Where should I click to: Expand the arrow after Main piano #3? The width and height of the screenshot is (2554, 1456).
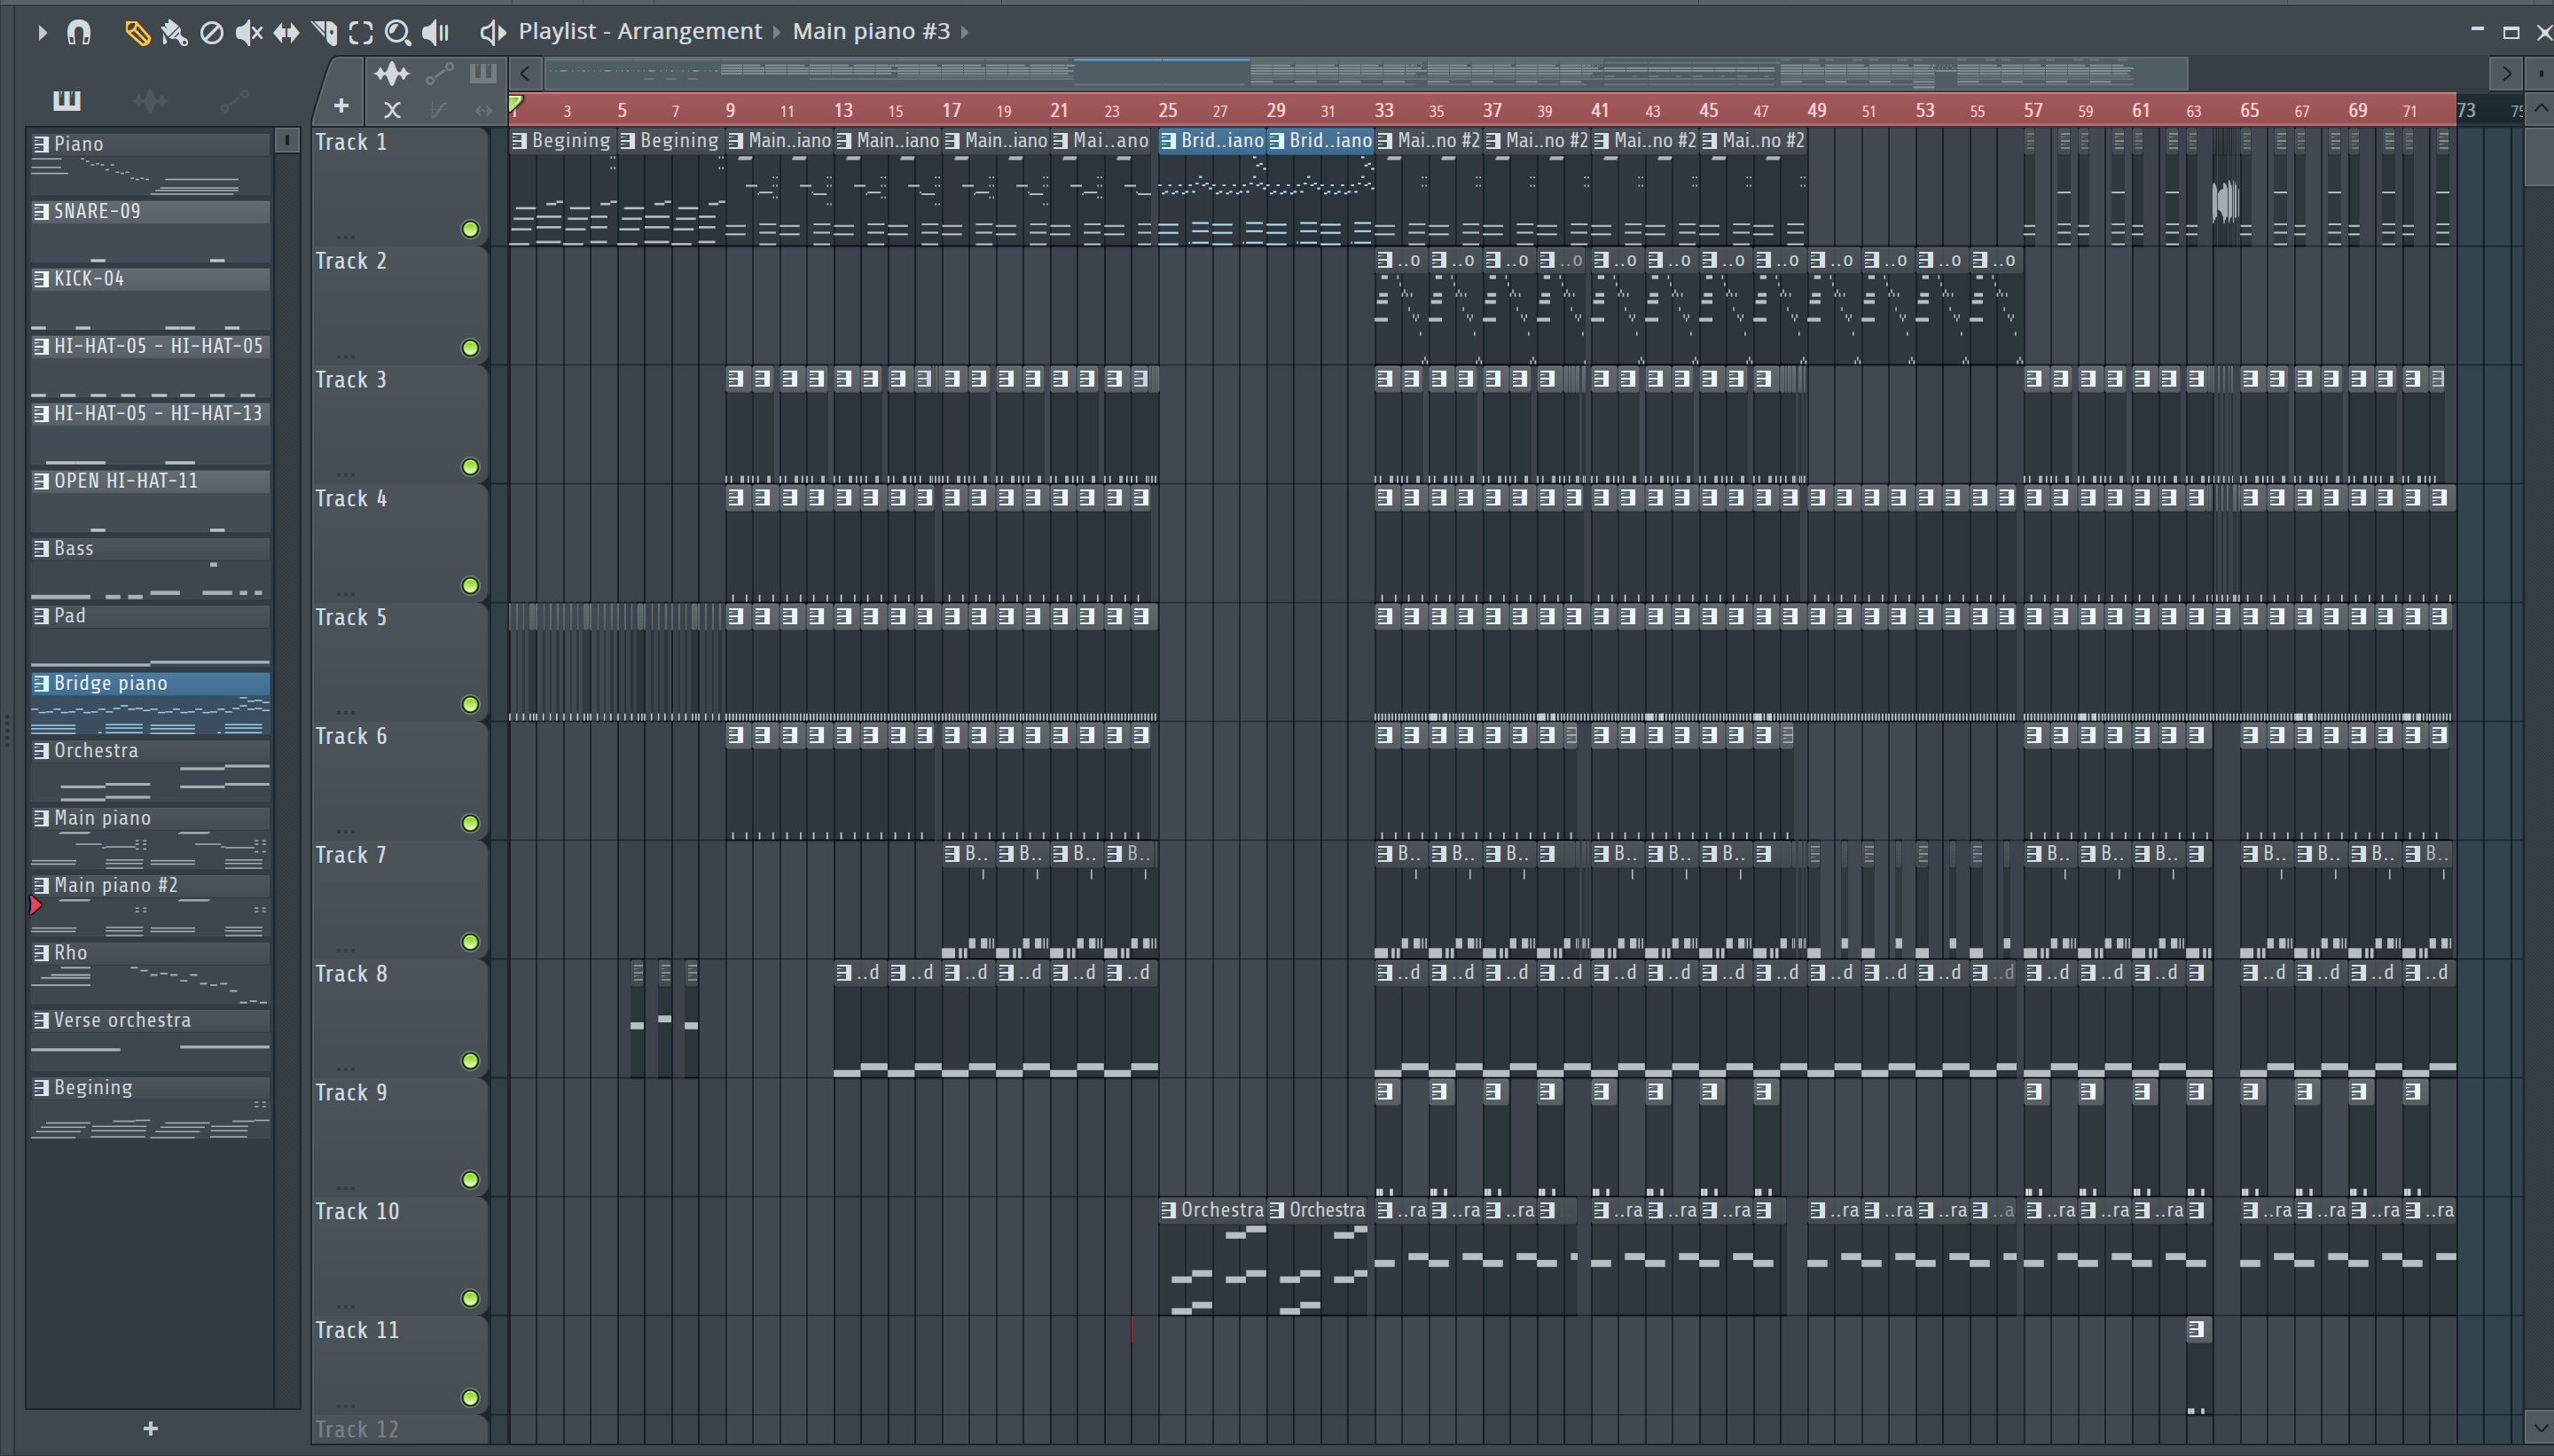click(x=965, y=32)
